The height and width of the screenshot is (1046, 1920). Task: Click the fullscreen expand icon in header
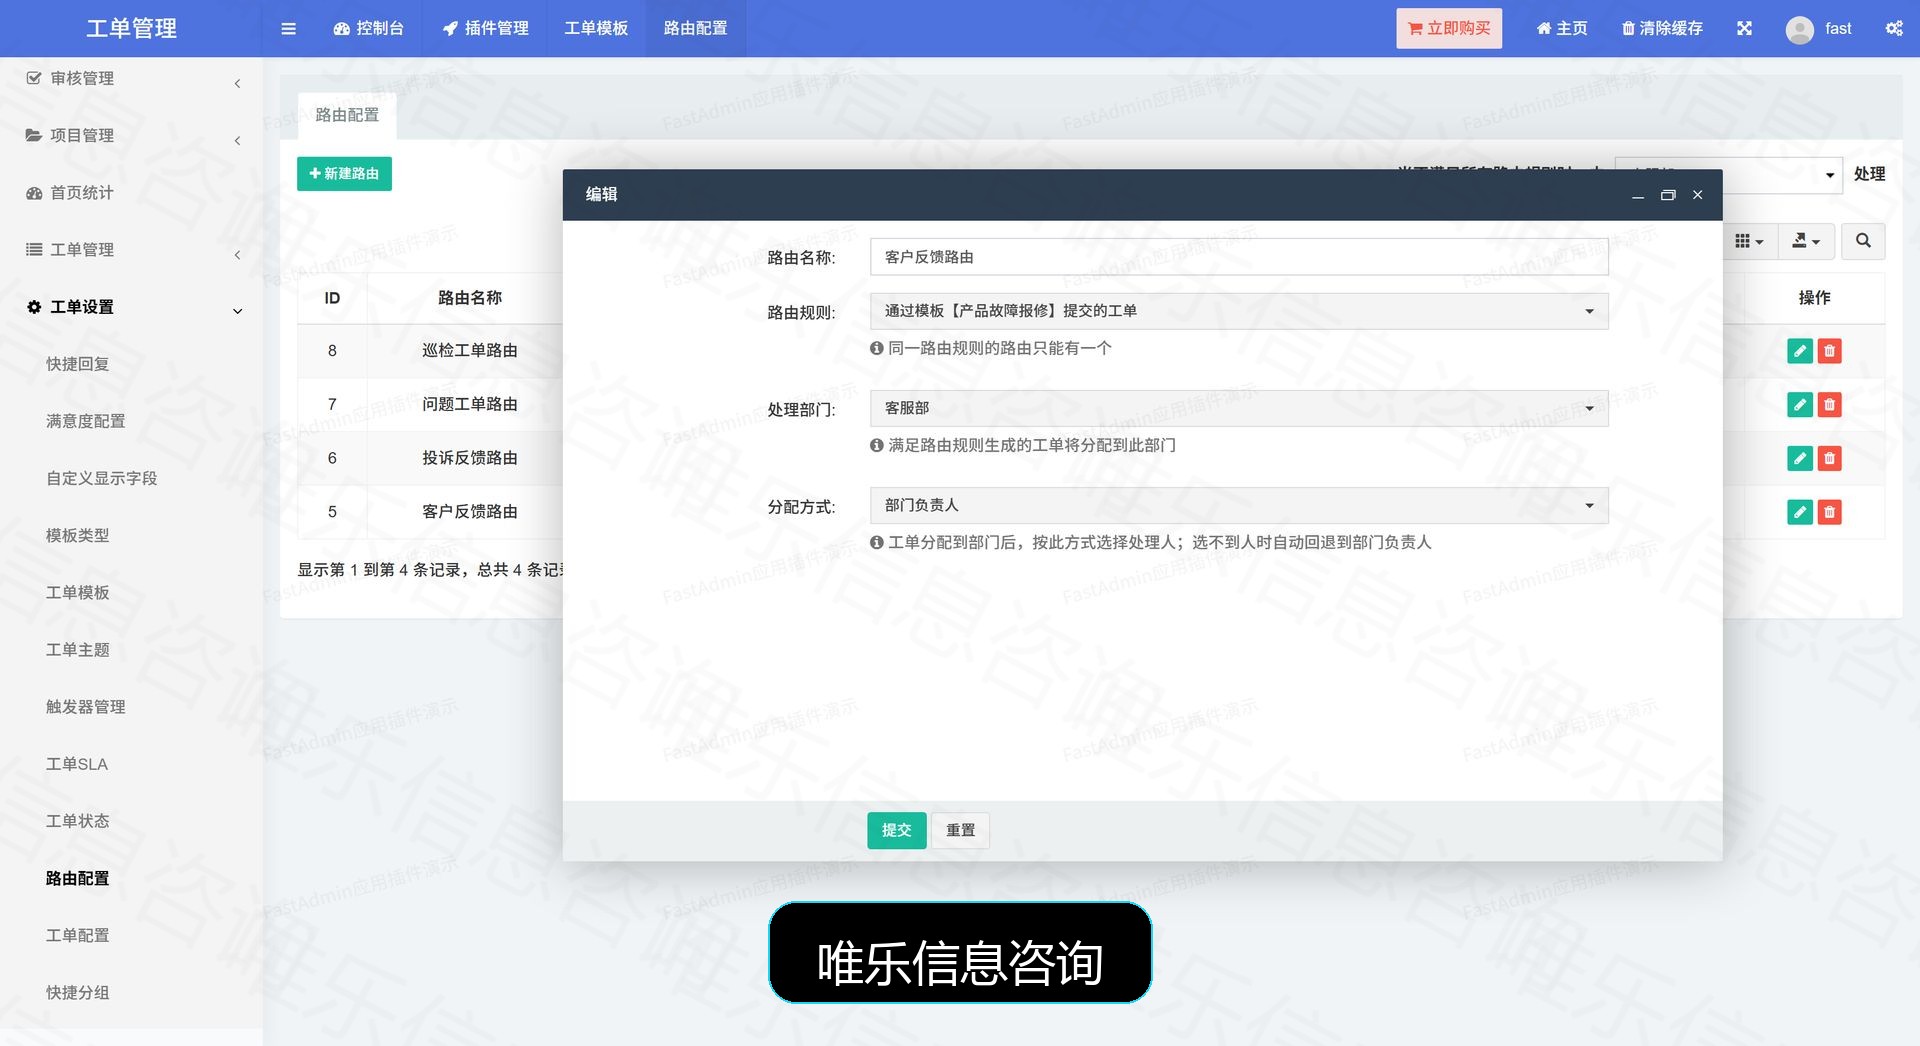click(1744, 28)
